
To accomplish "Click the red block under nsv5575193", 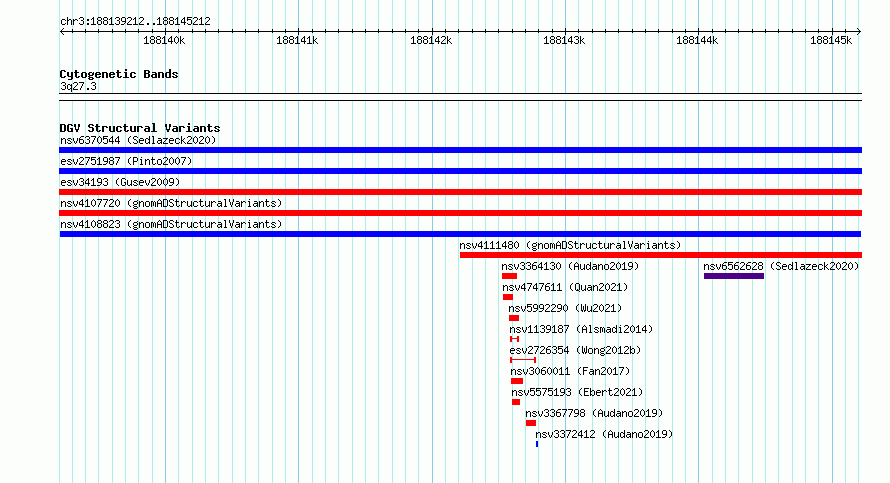I will pyautogui.click(x=516, y=402).
